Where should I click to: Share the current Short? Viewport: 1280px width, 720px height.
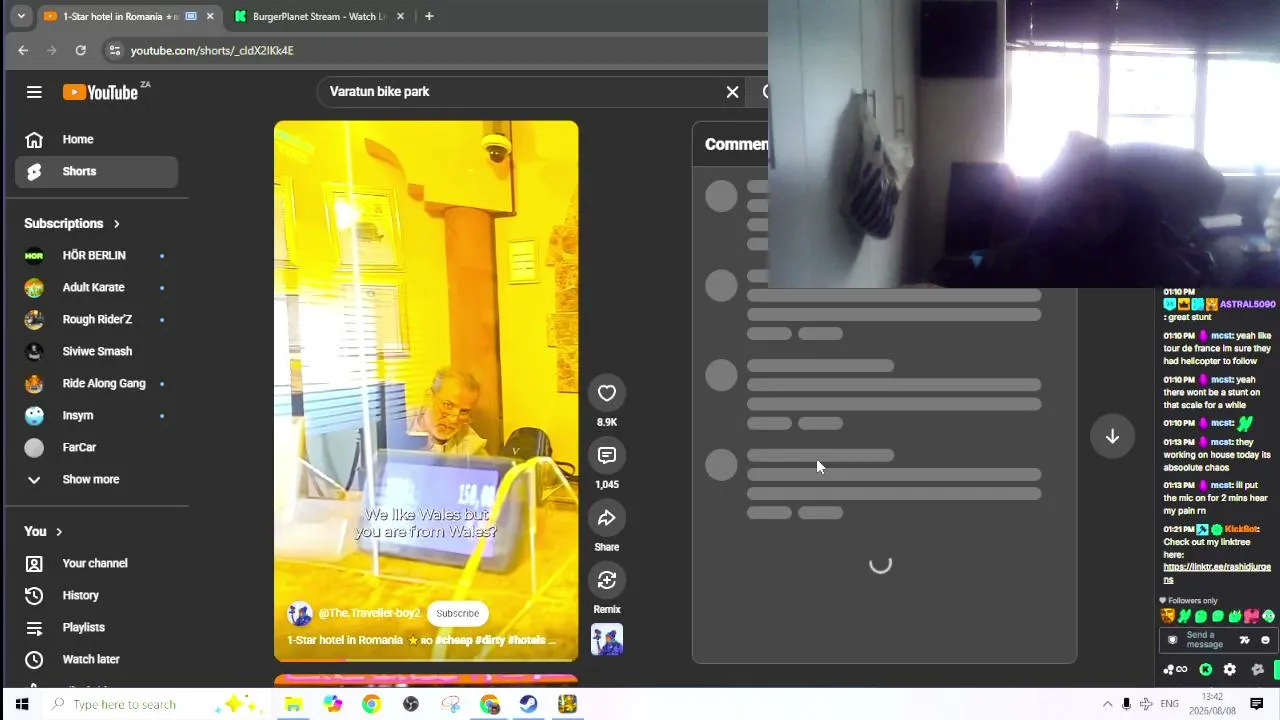point(606,518)
